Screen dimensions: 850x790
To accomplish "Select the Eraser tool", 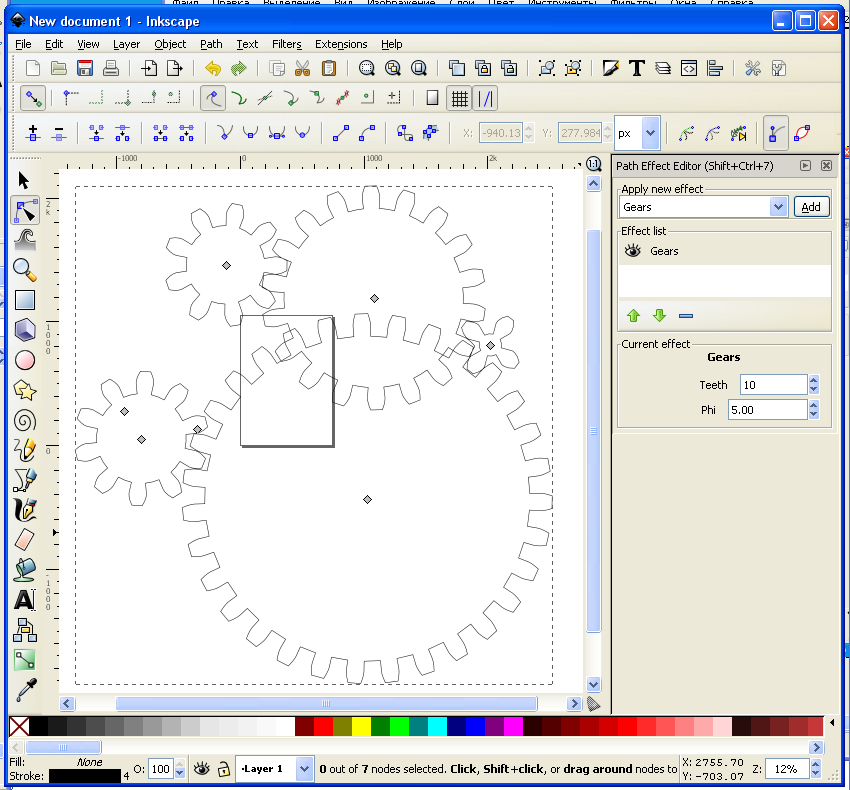I will 24,540.
